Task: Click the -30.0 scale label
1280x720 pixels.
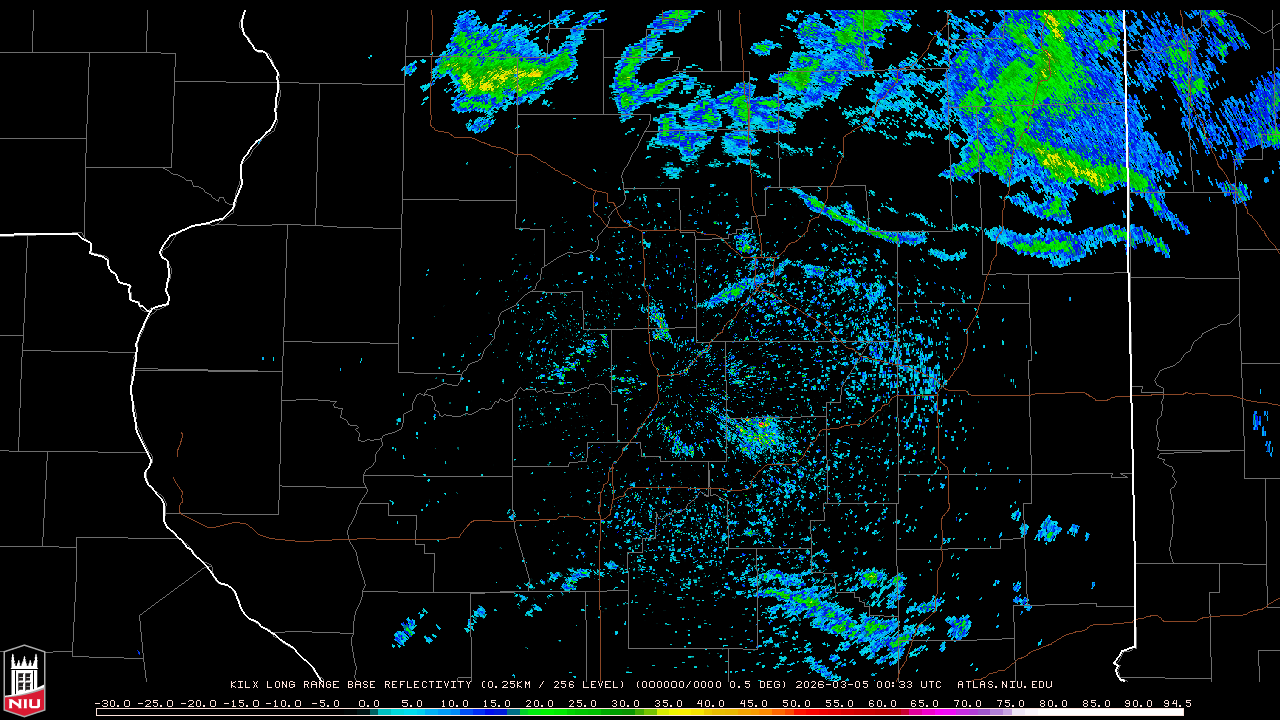Action: pos(112,704)
